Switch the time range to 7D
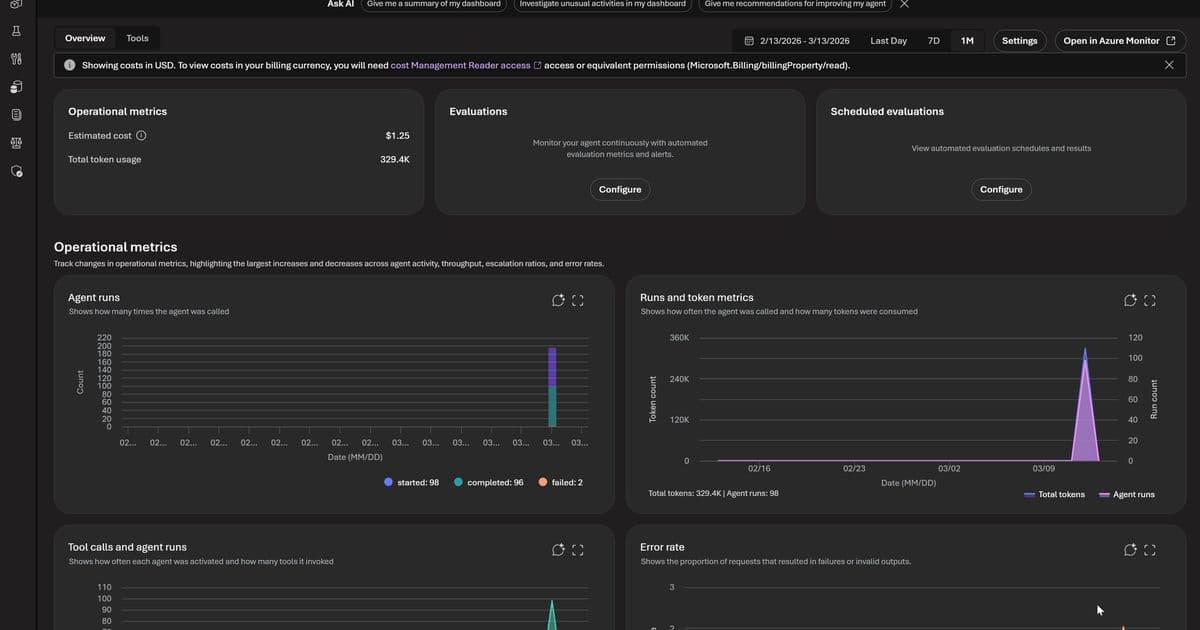 coord(932,40)
